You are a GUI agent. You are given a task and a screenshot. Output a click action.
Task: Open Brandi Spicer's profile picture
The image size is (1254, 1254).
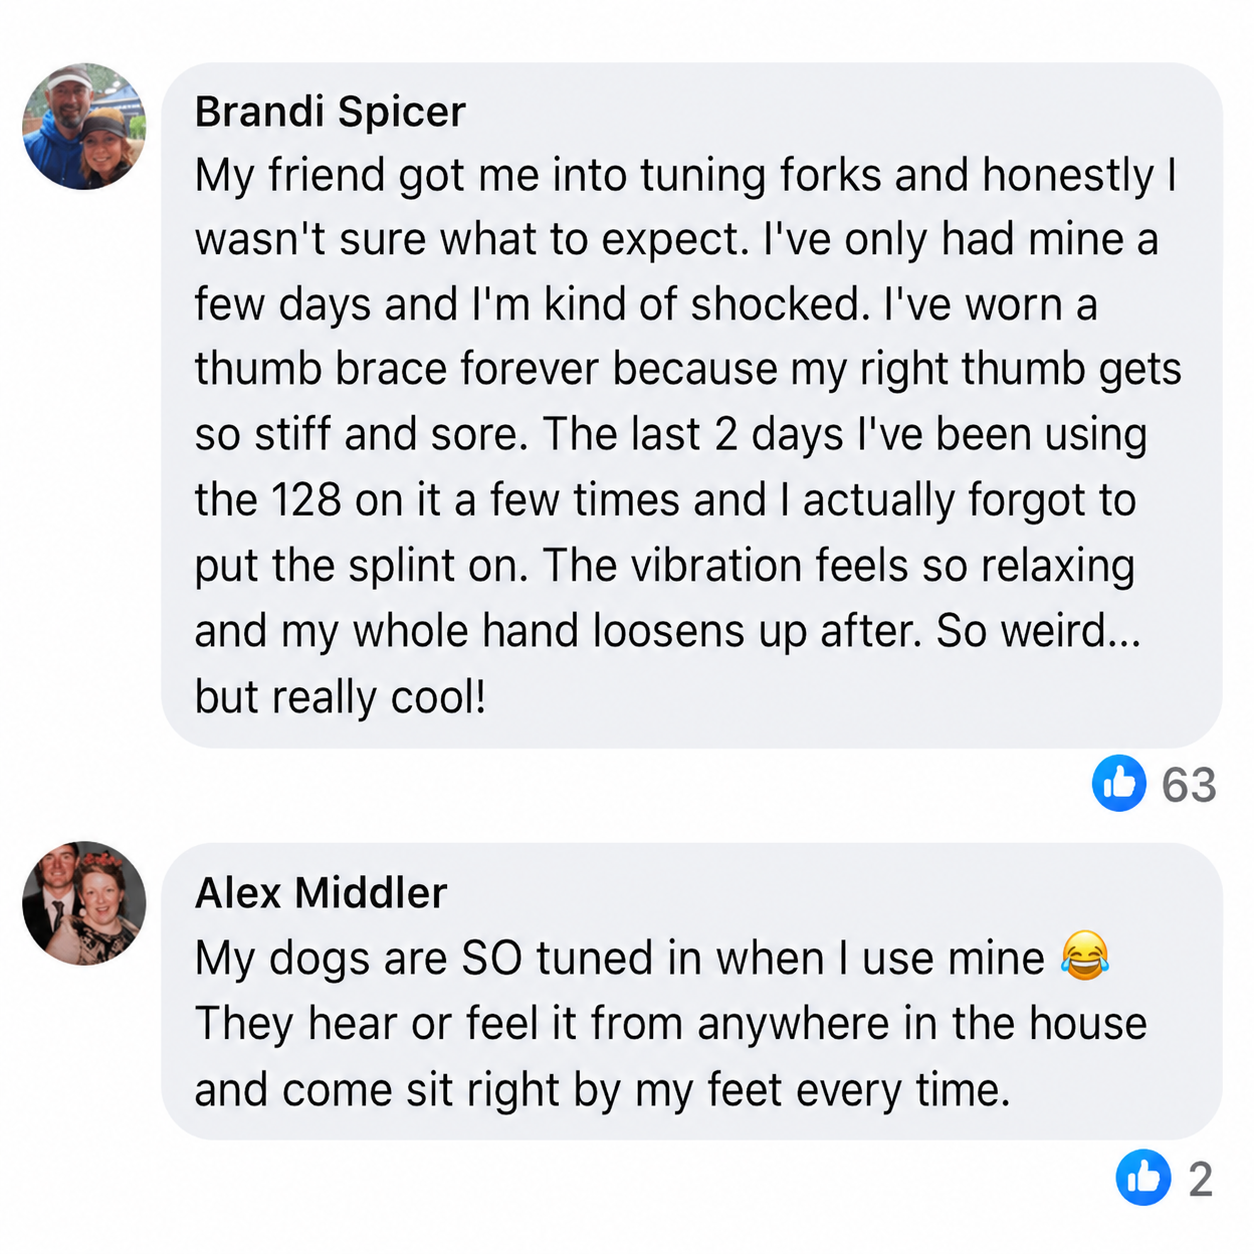[x=84, y=126]
